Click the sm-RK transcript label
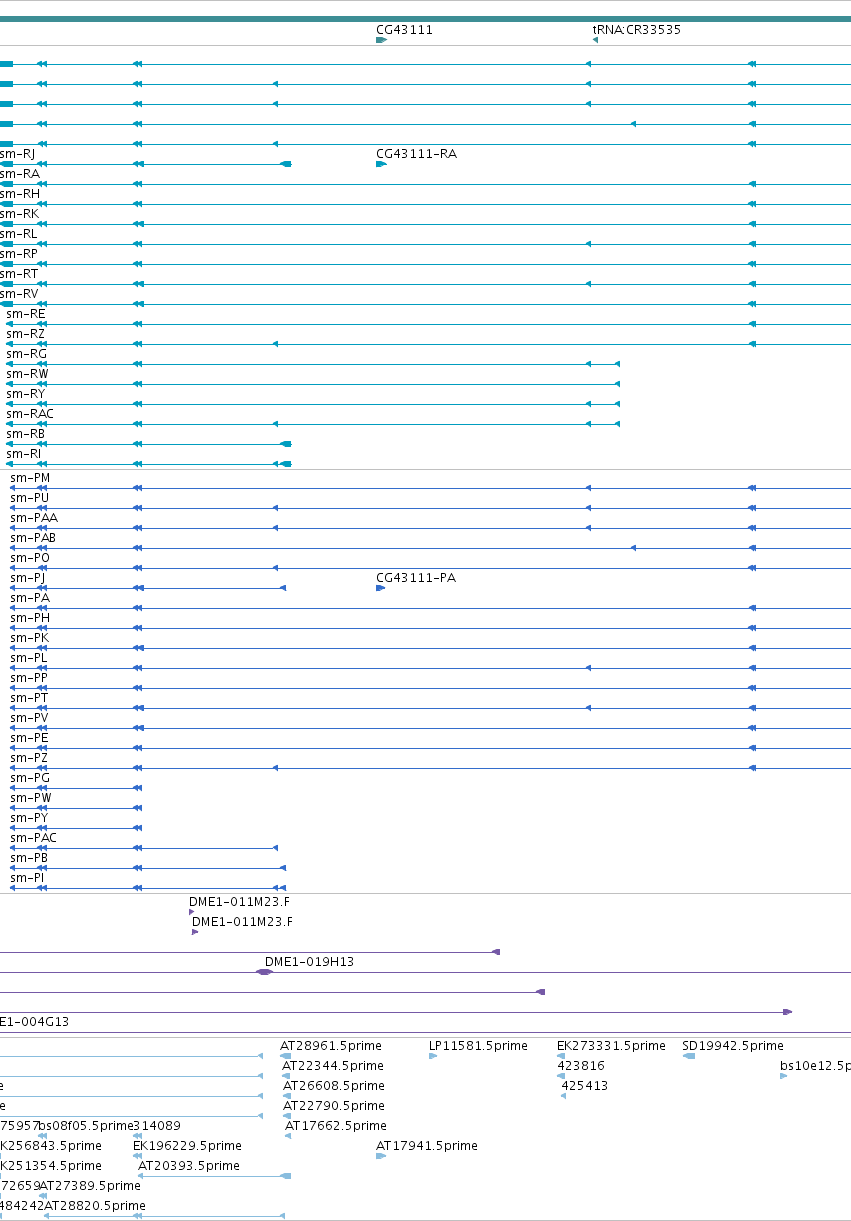The height and width of the screenshot is (1221, 851). pyautogui.click(x=20, y=214)
